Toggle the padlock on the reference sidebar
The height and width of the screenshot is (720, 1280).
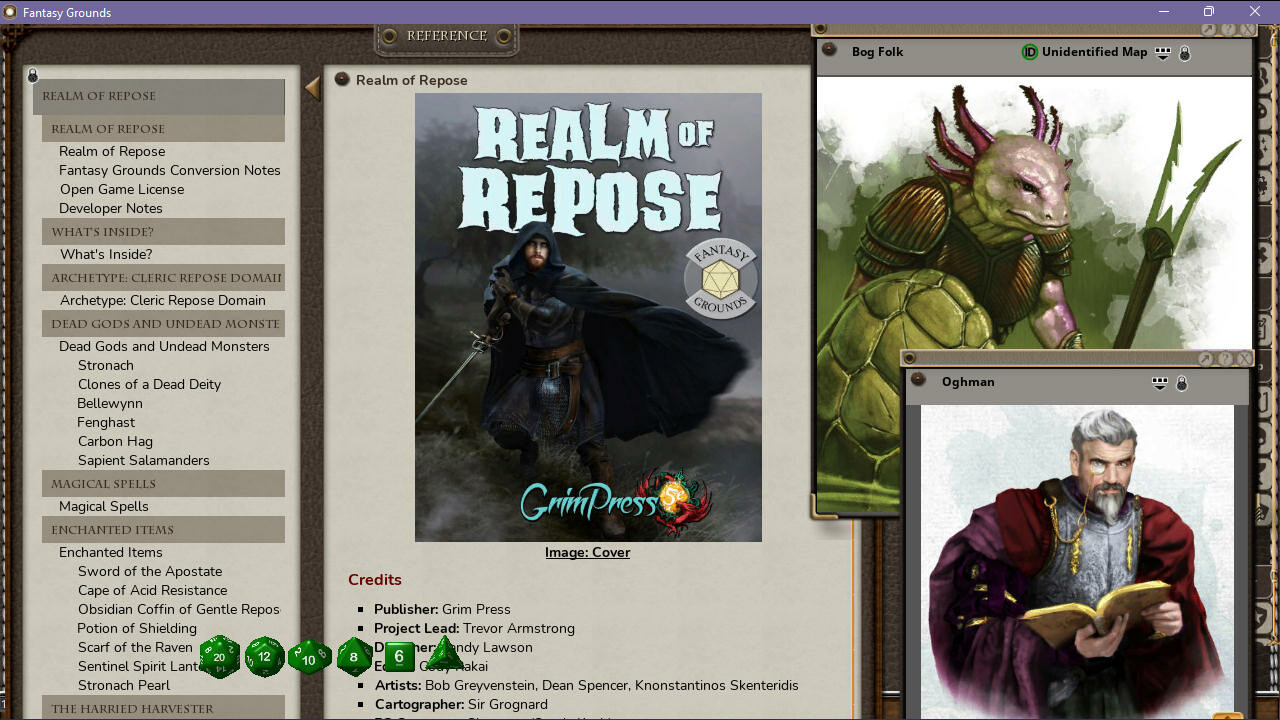click(x=32, y=74)
